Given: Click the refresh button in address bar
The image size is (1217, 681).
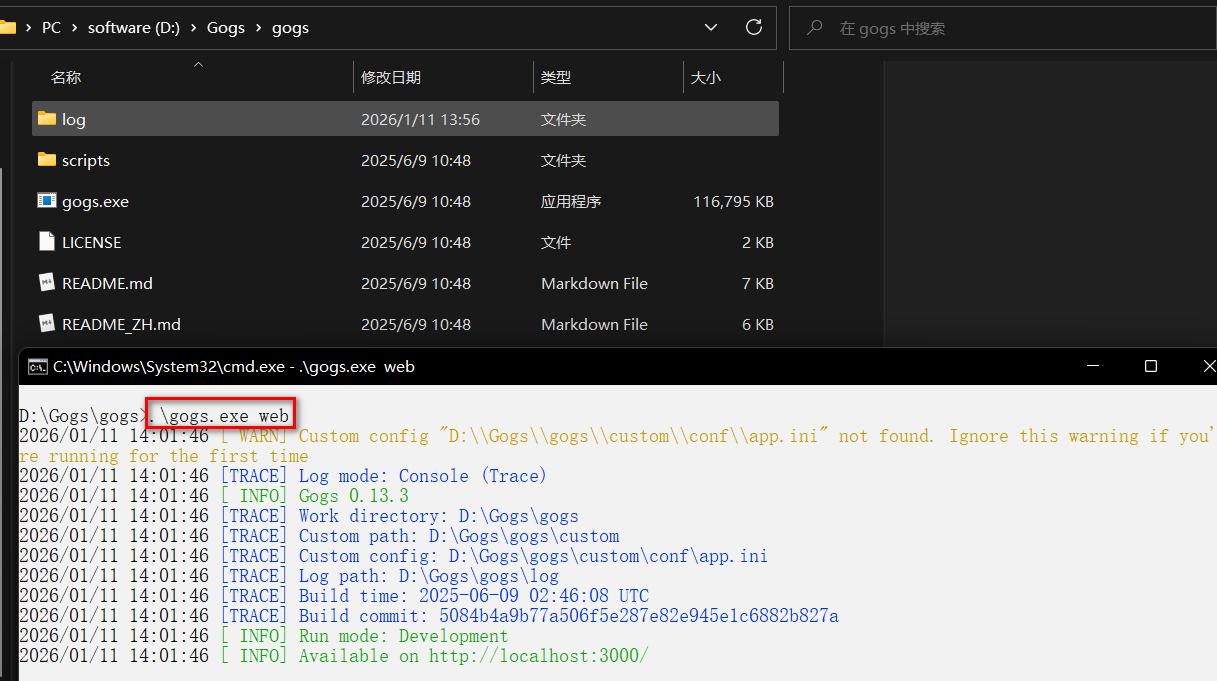Looking at the screenshot, I should [754, 28].
